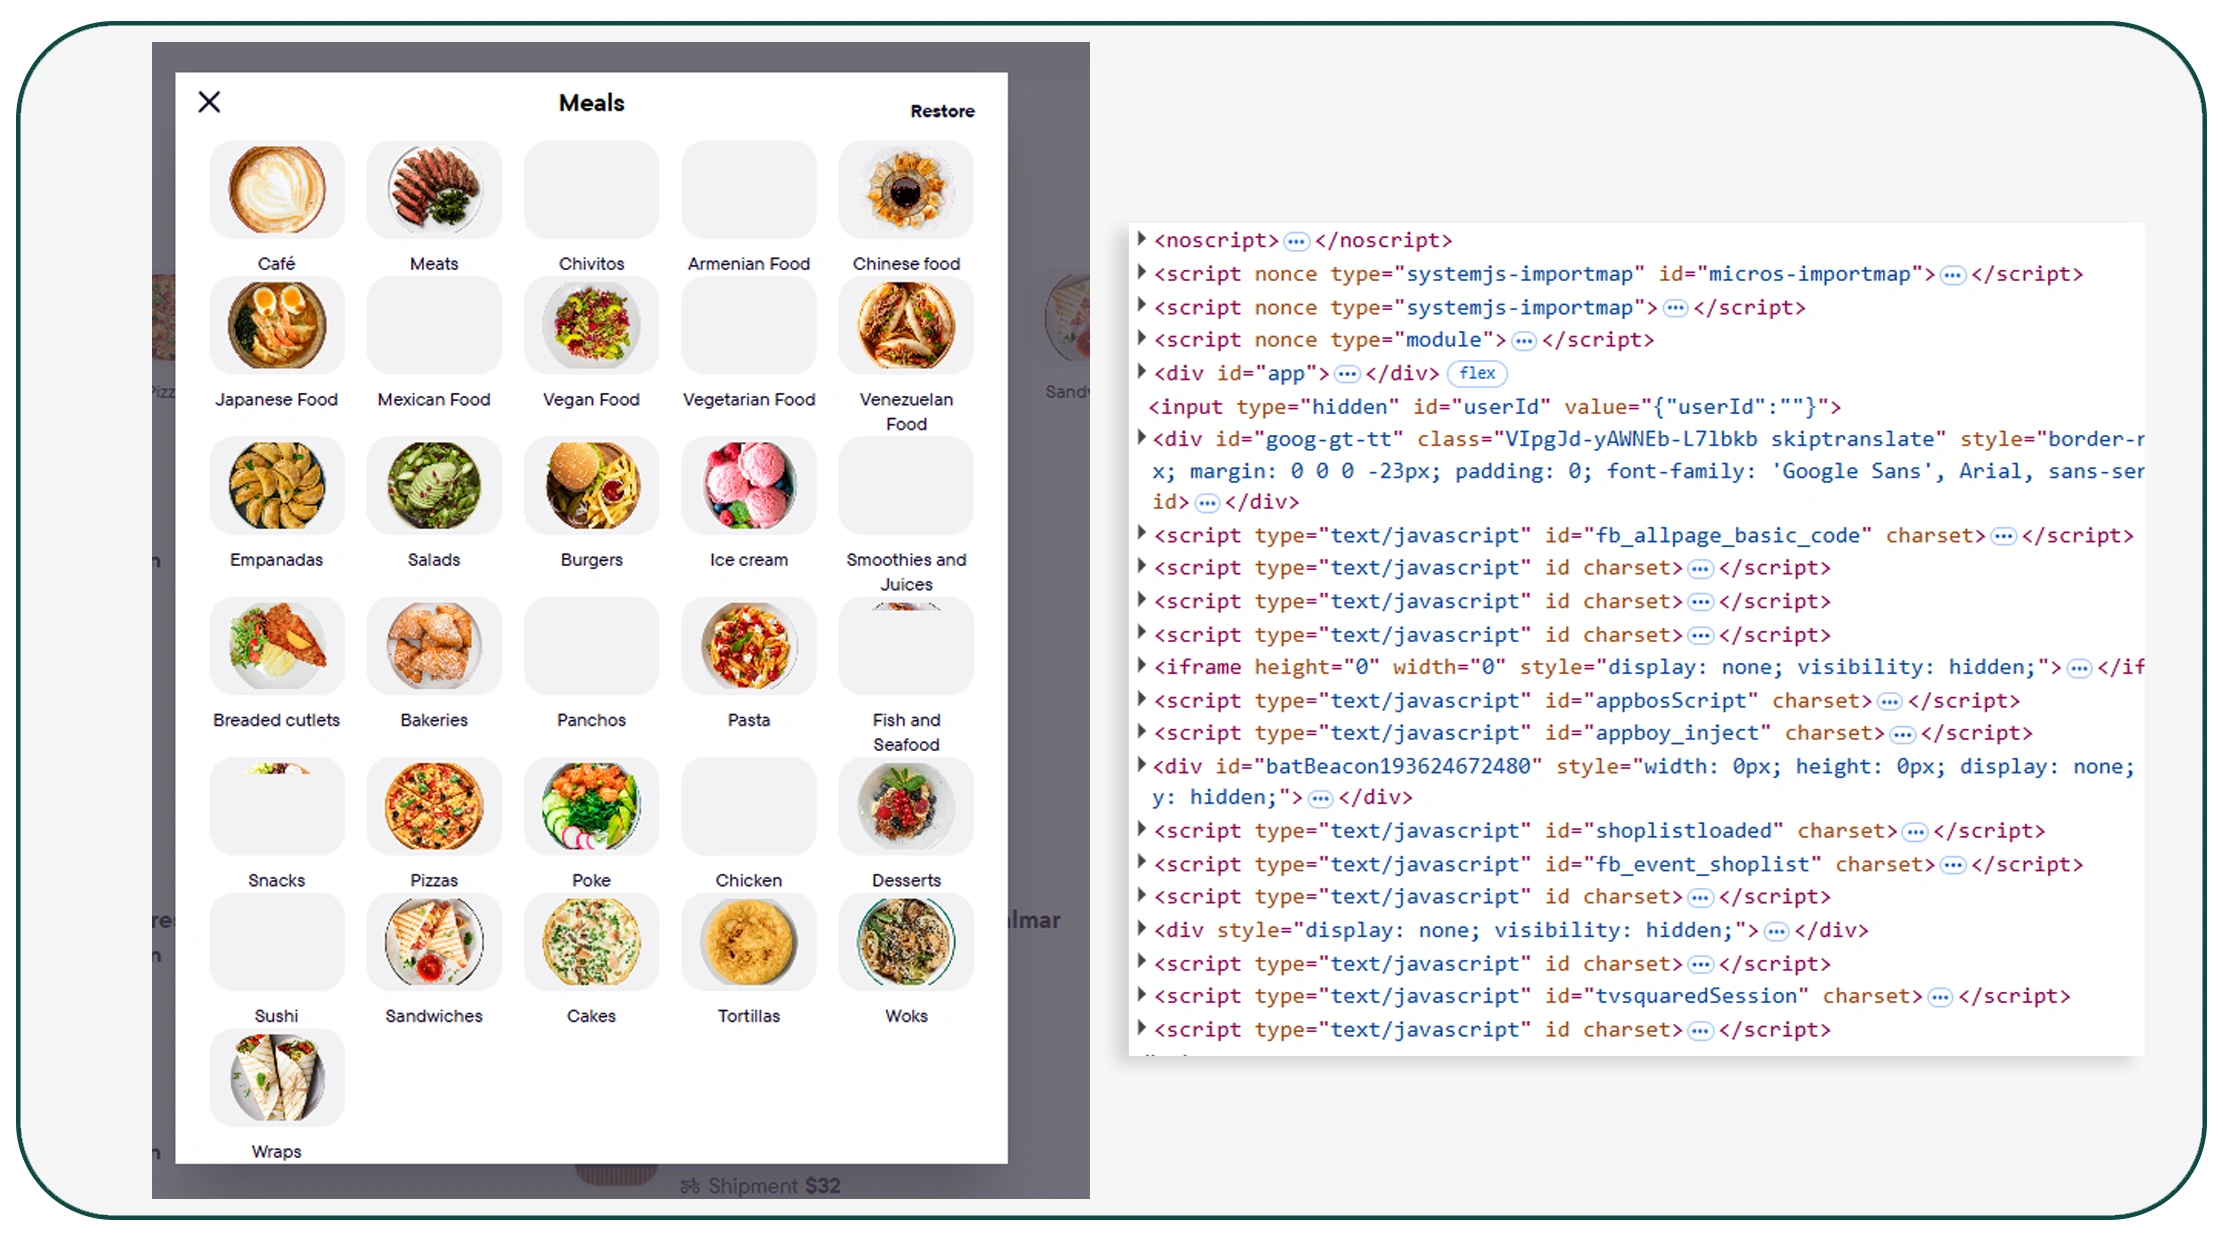
Task: Expand the iframe element node
Action: 1141,665
